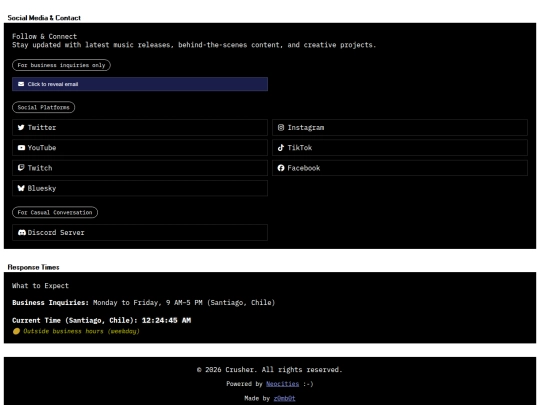
Task: Click the Instagram camera icon
Action: (281, 127)
